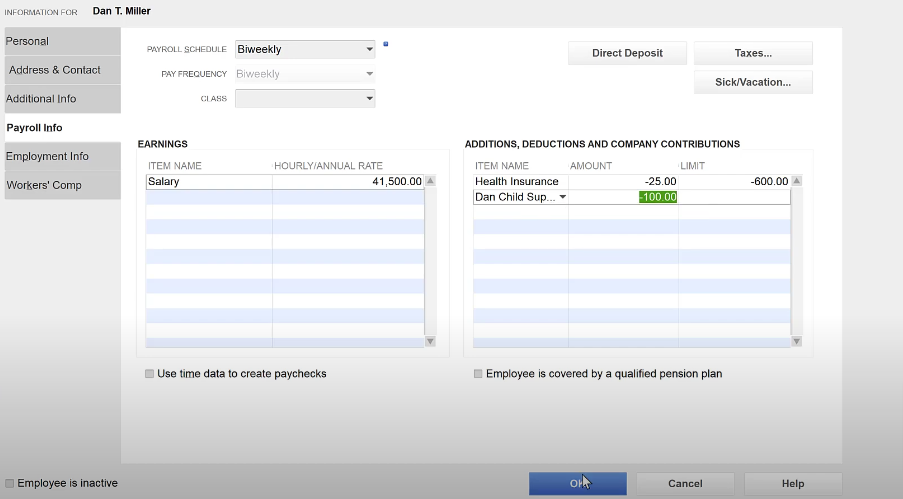Click the small blue payroll schedule indicator icon
903x499 pixels.
[x=386, y=44]
